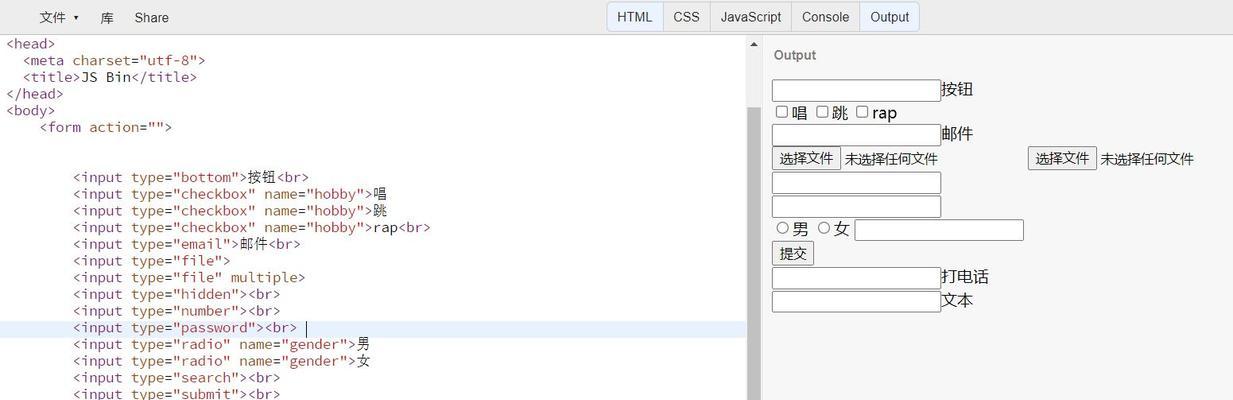1233x400 pixels.
Task: Focus the input field labeled 按钮
Action: (856, 90)
